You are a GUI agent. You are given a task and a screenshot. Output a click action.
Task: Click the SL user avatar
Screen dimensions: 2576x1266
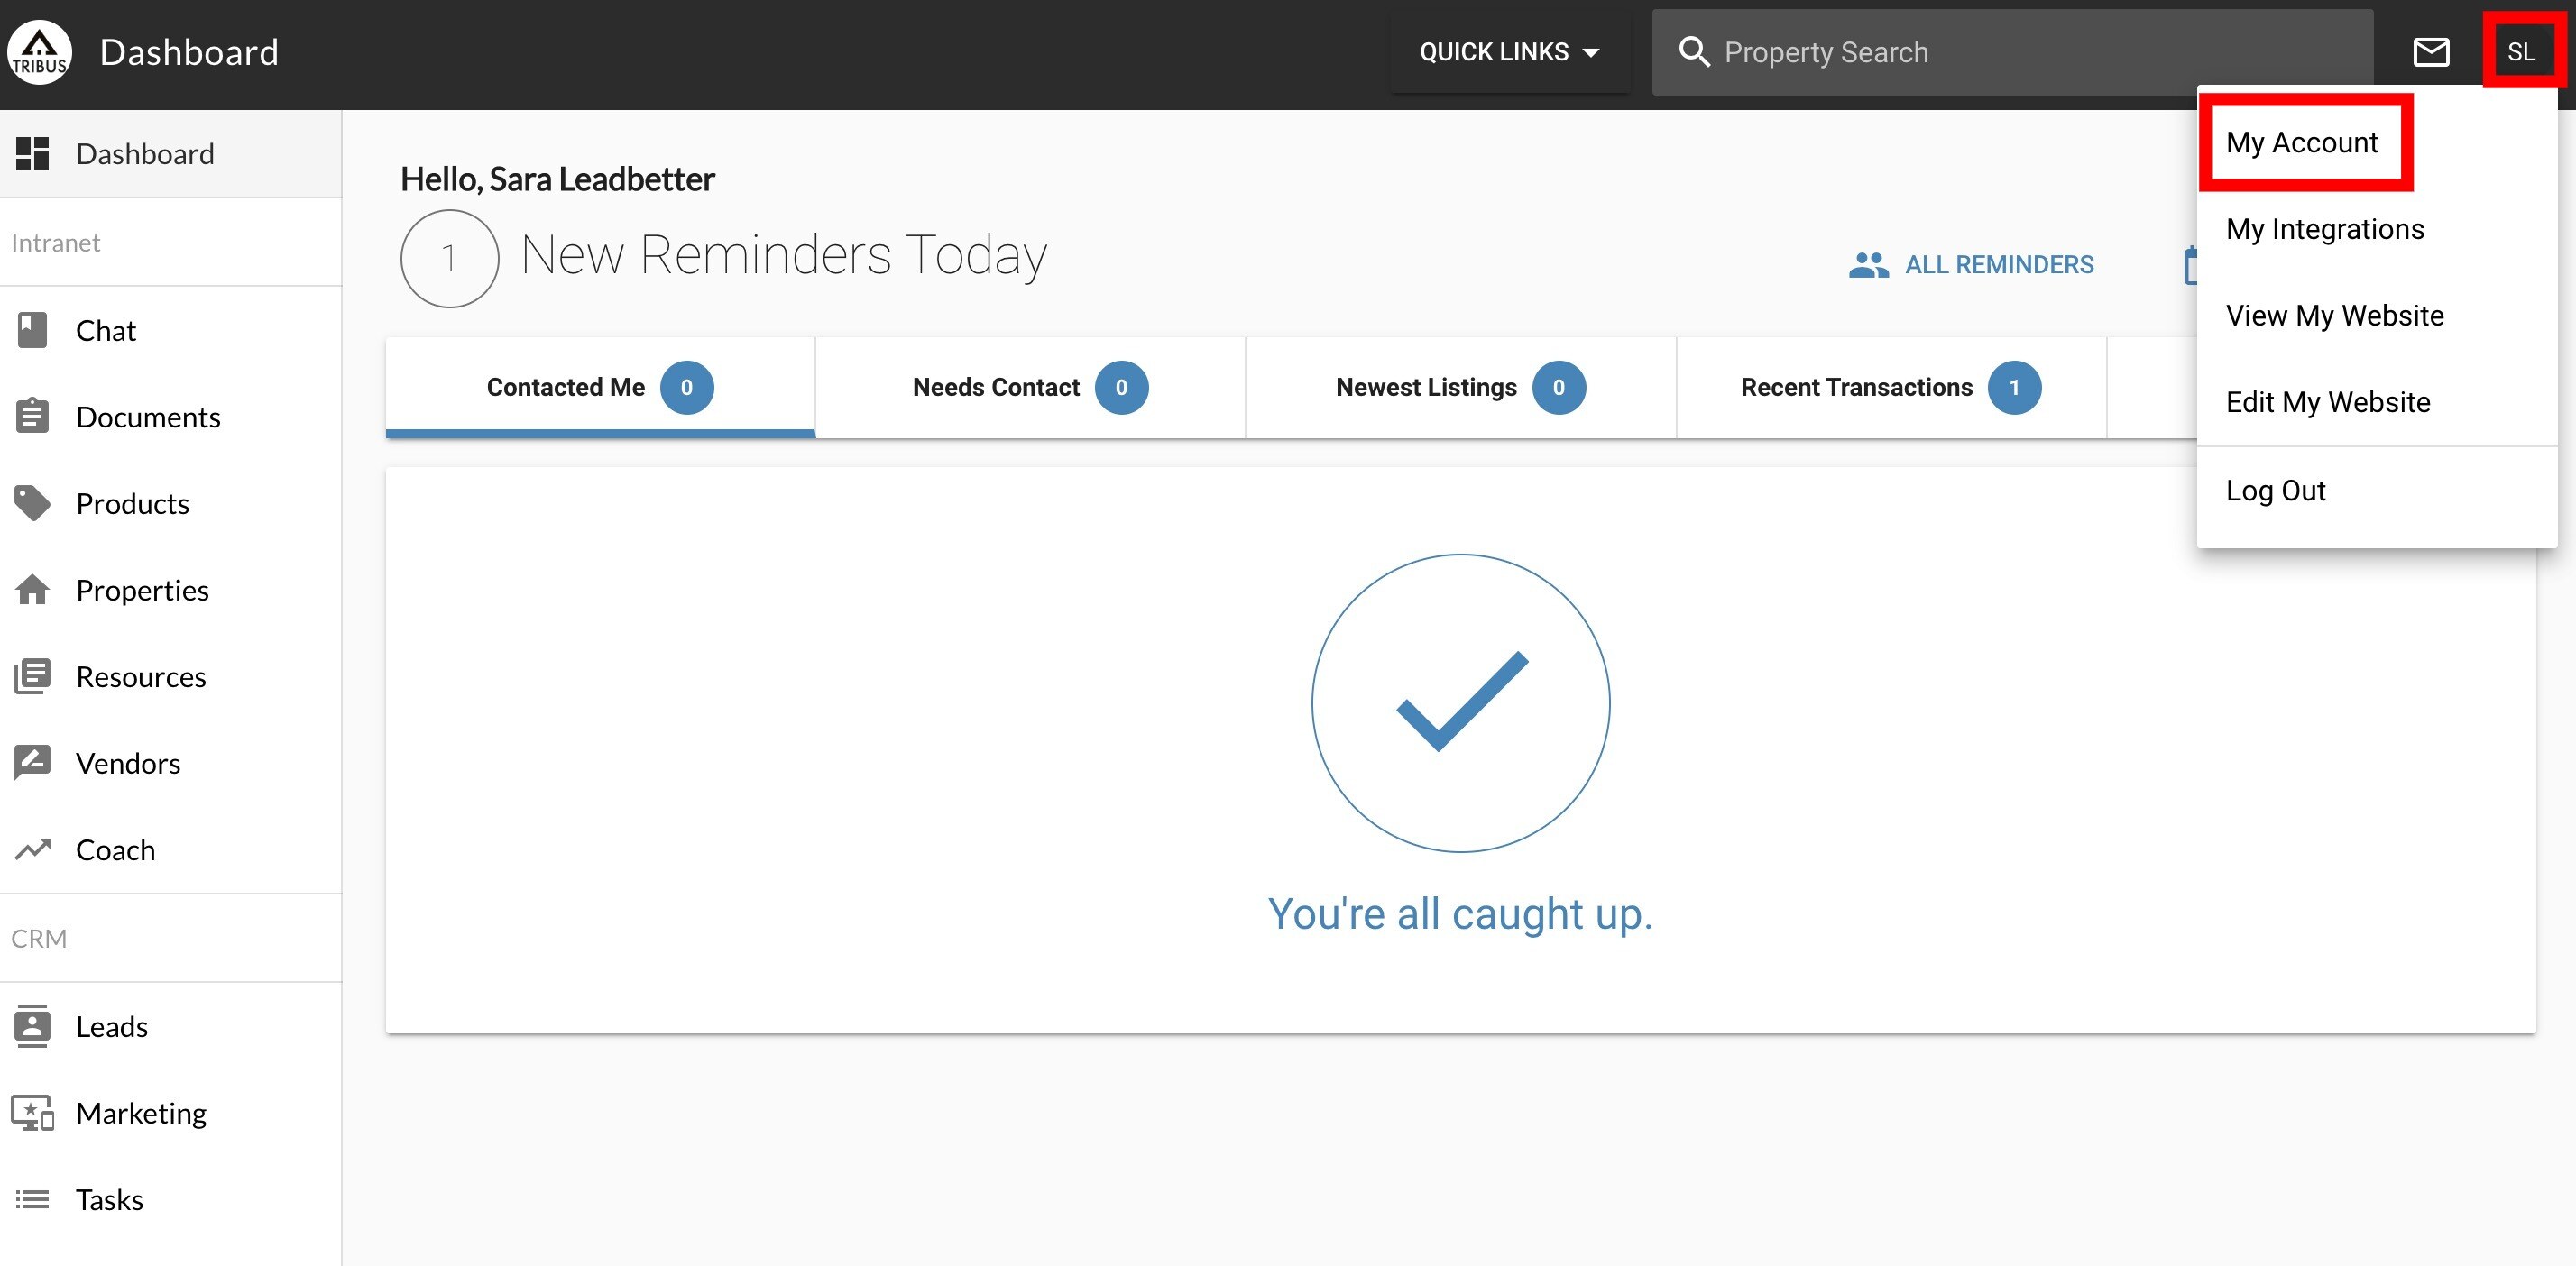pos(2520,52)
